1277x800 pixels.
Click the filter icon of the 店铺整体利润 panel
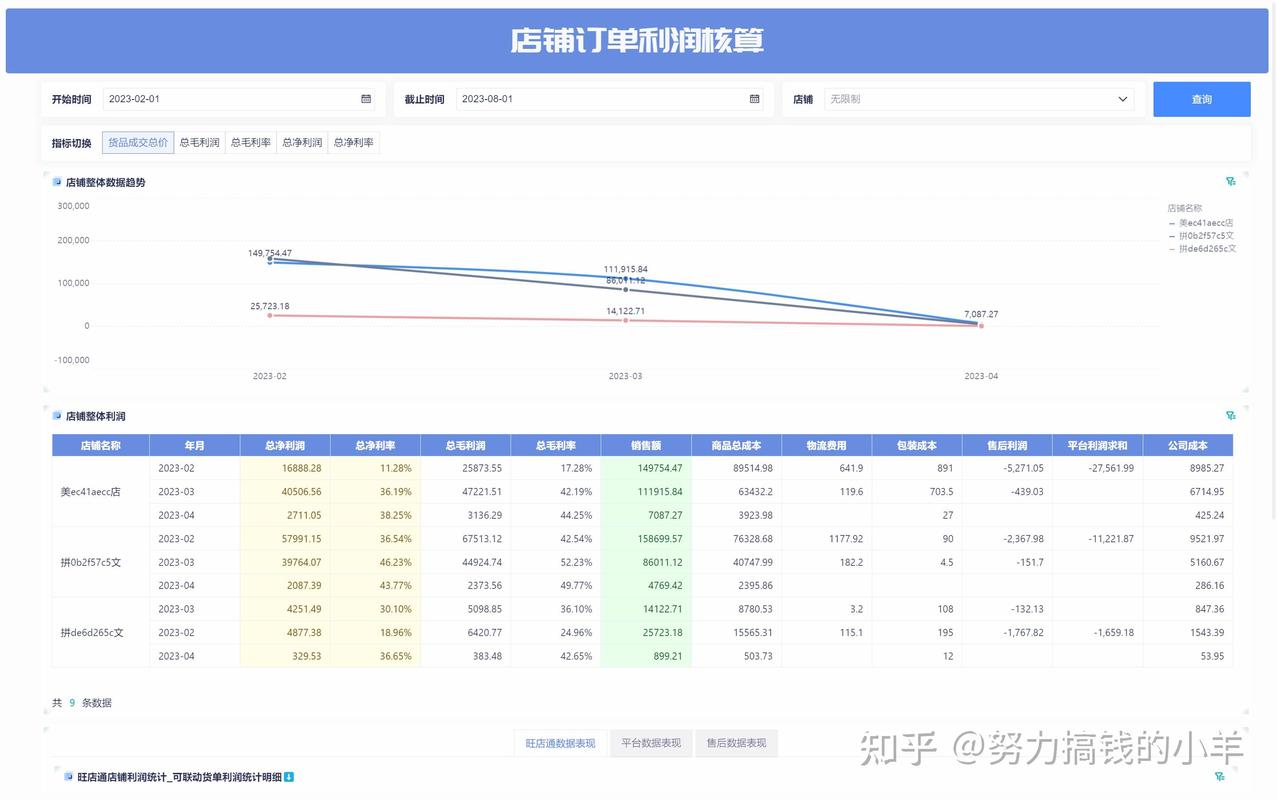[1231, 415]
